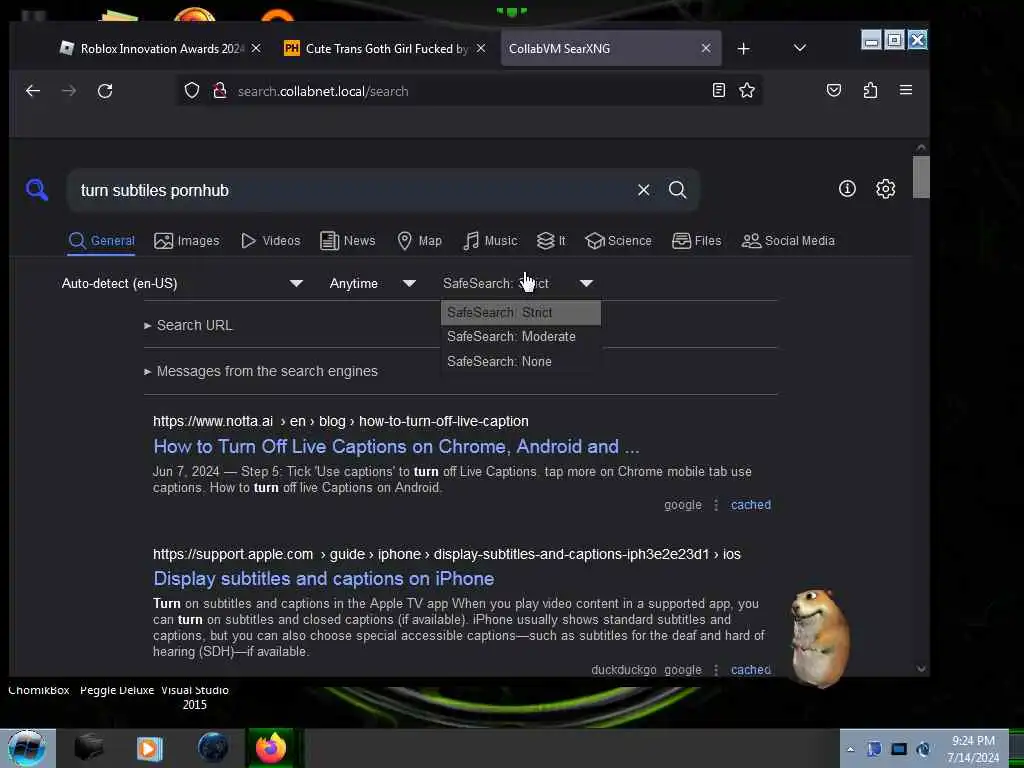Click the Firefox taskbar icon
Screen dimensions: 1024x768
(270, 748)
